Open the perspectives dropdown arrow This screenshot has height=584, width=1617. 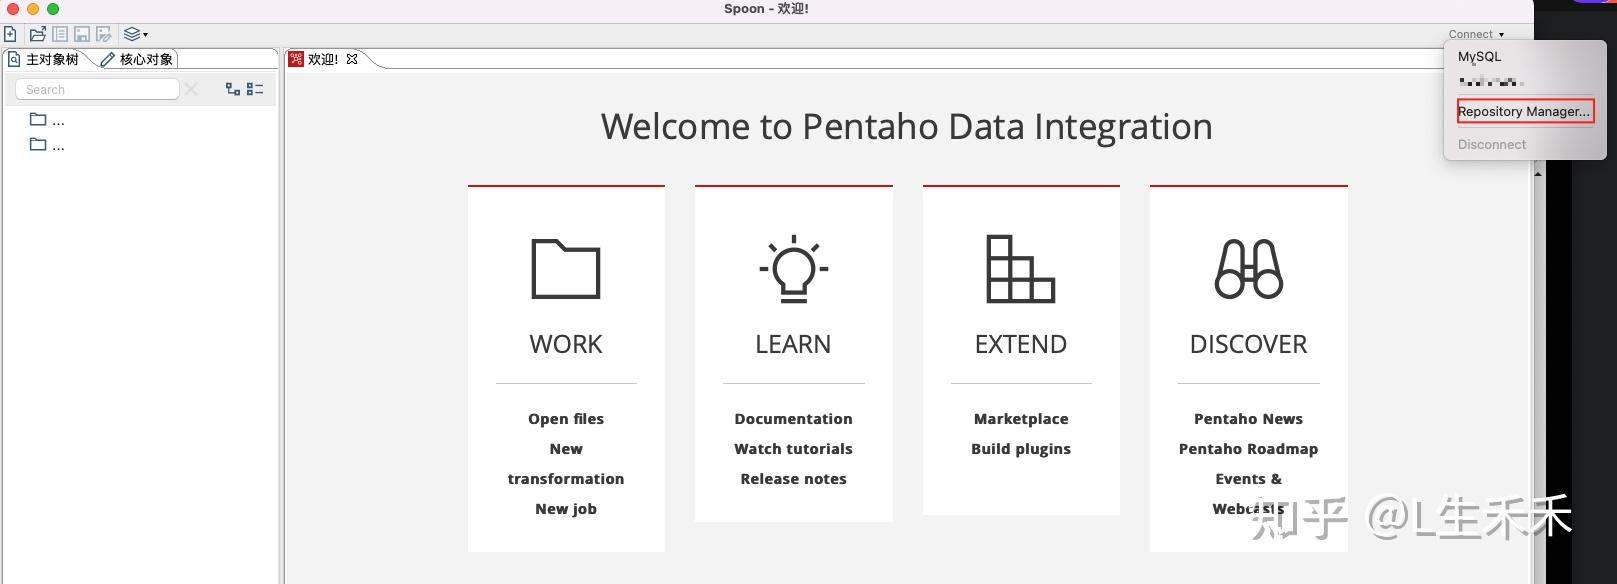[146, 35]
